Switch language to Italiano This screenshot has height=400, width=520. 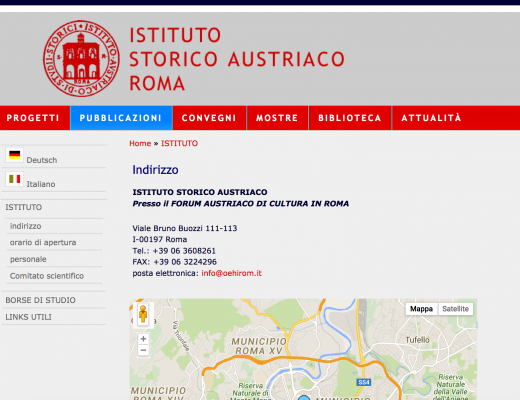click(x=41, y=184)
